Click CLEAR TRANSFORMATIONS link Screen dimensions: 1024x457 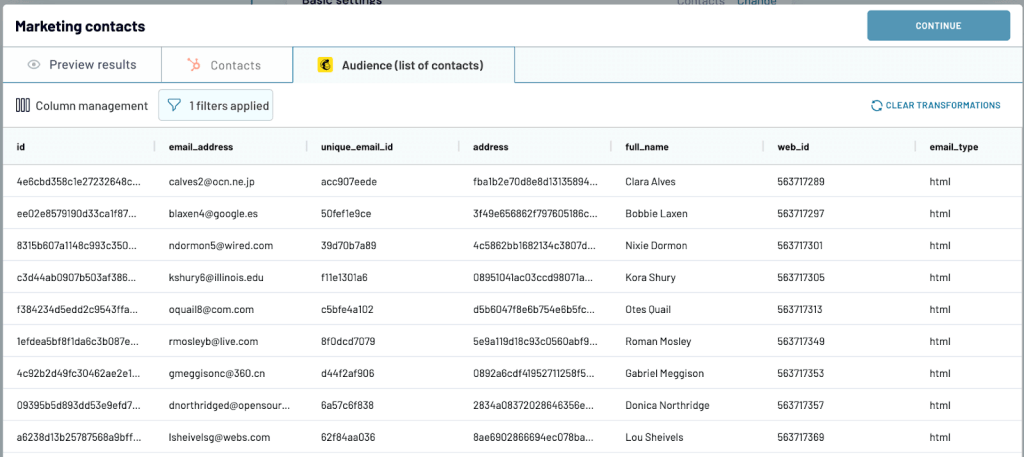tap(942, 105)
